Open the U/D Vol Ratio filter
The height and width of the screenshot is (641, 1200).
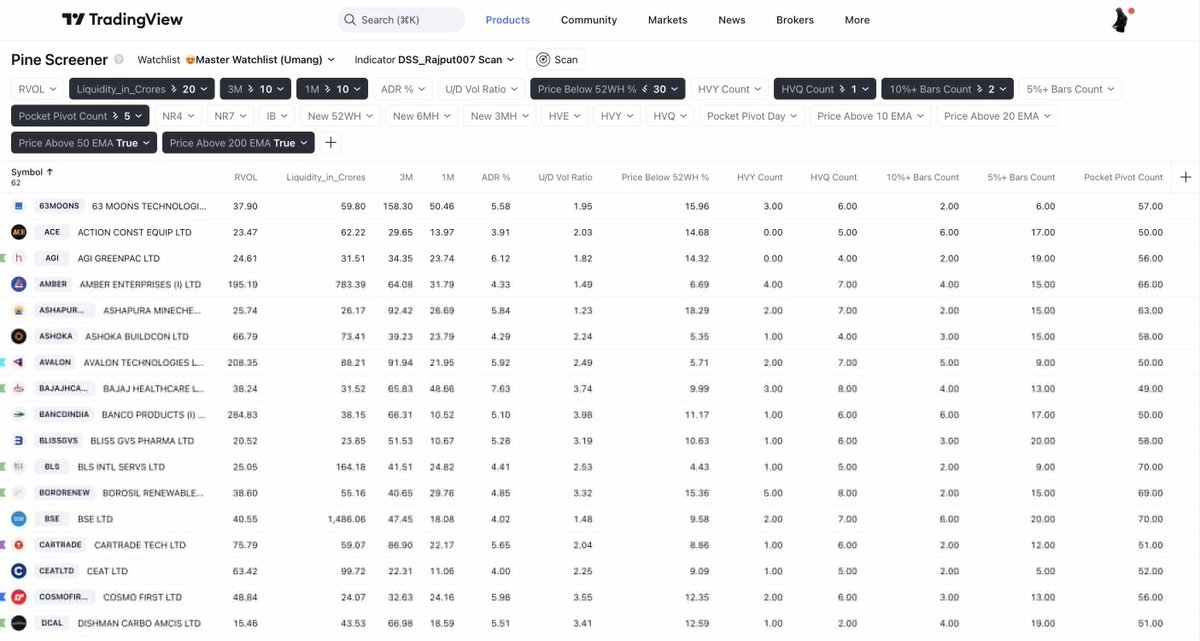coord(482,89)
